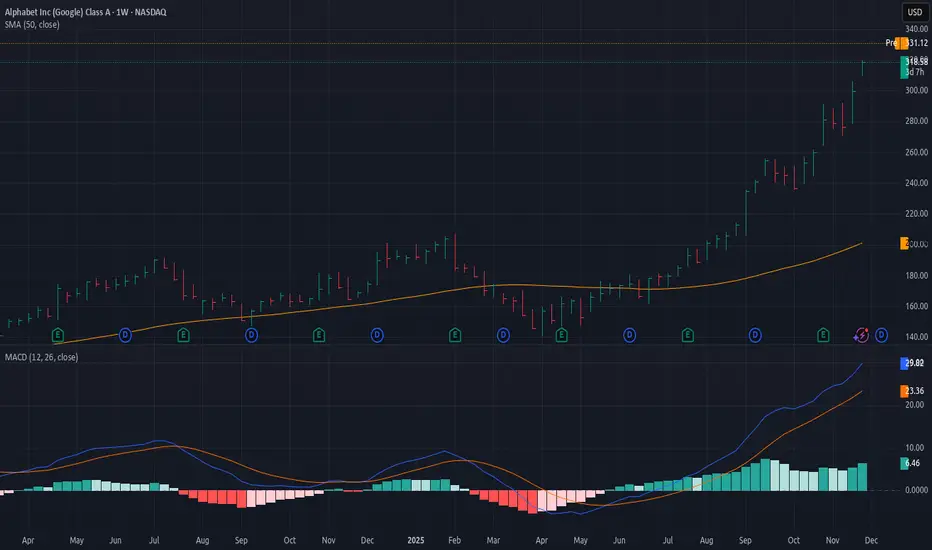Open the dividend marker for June 2024

[x=125, y=335]
